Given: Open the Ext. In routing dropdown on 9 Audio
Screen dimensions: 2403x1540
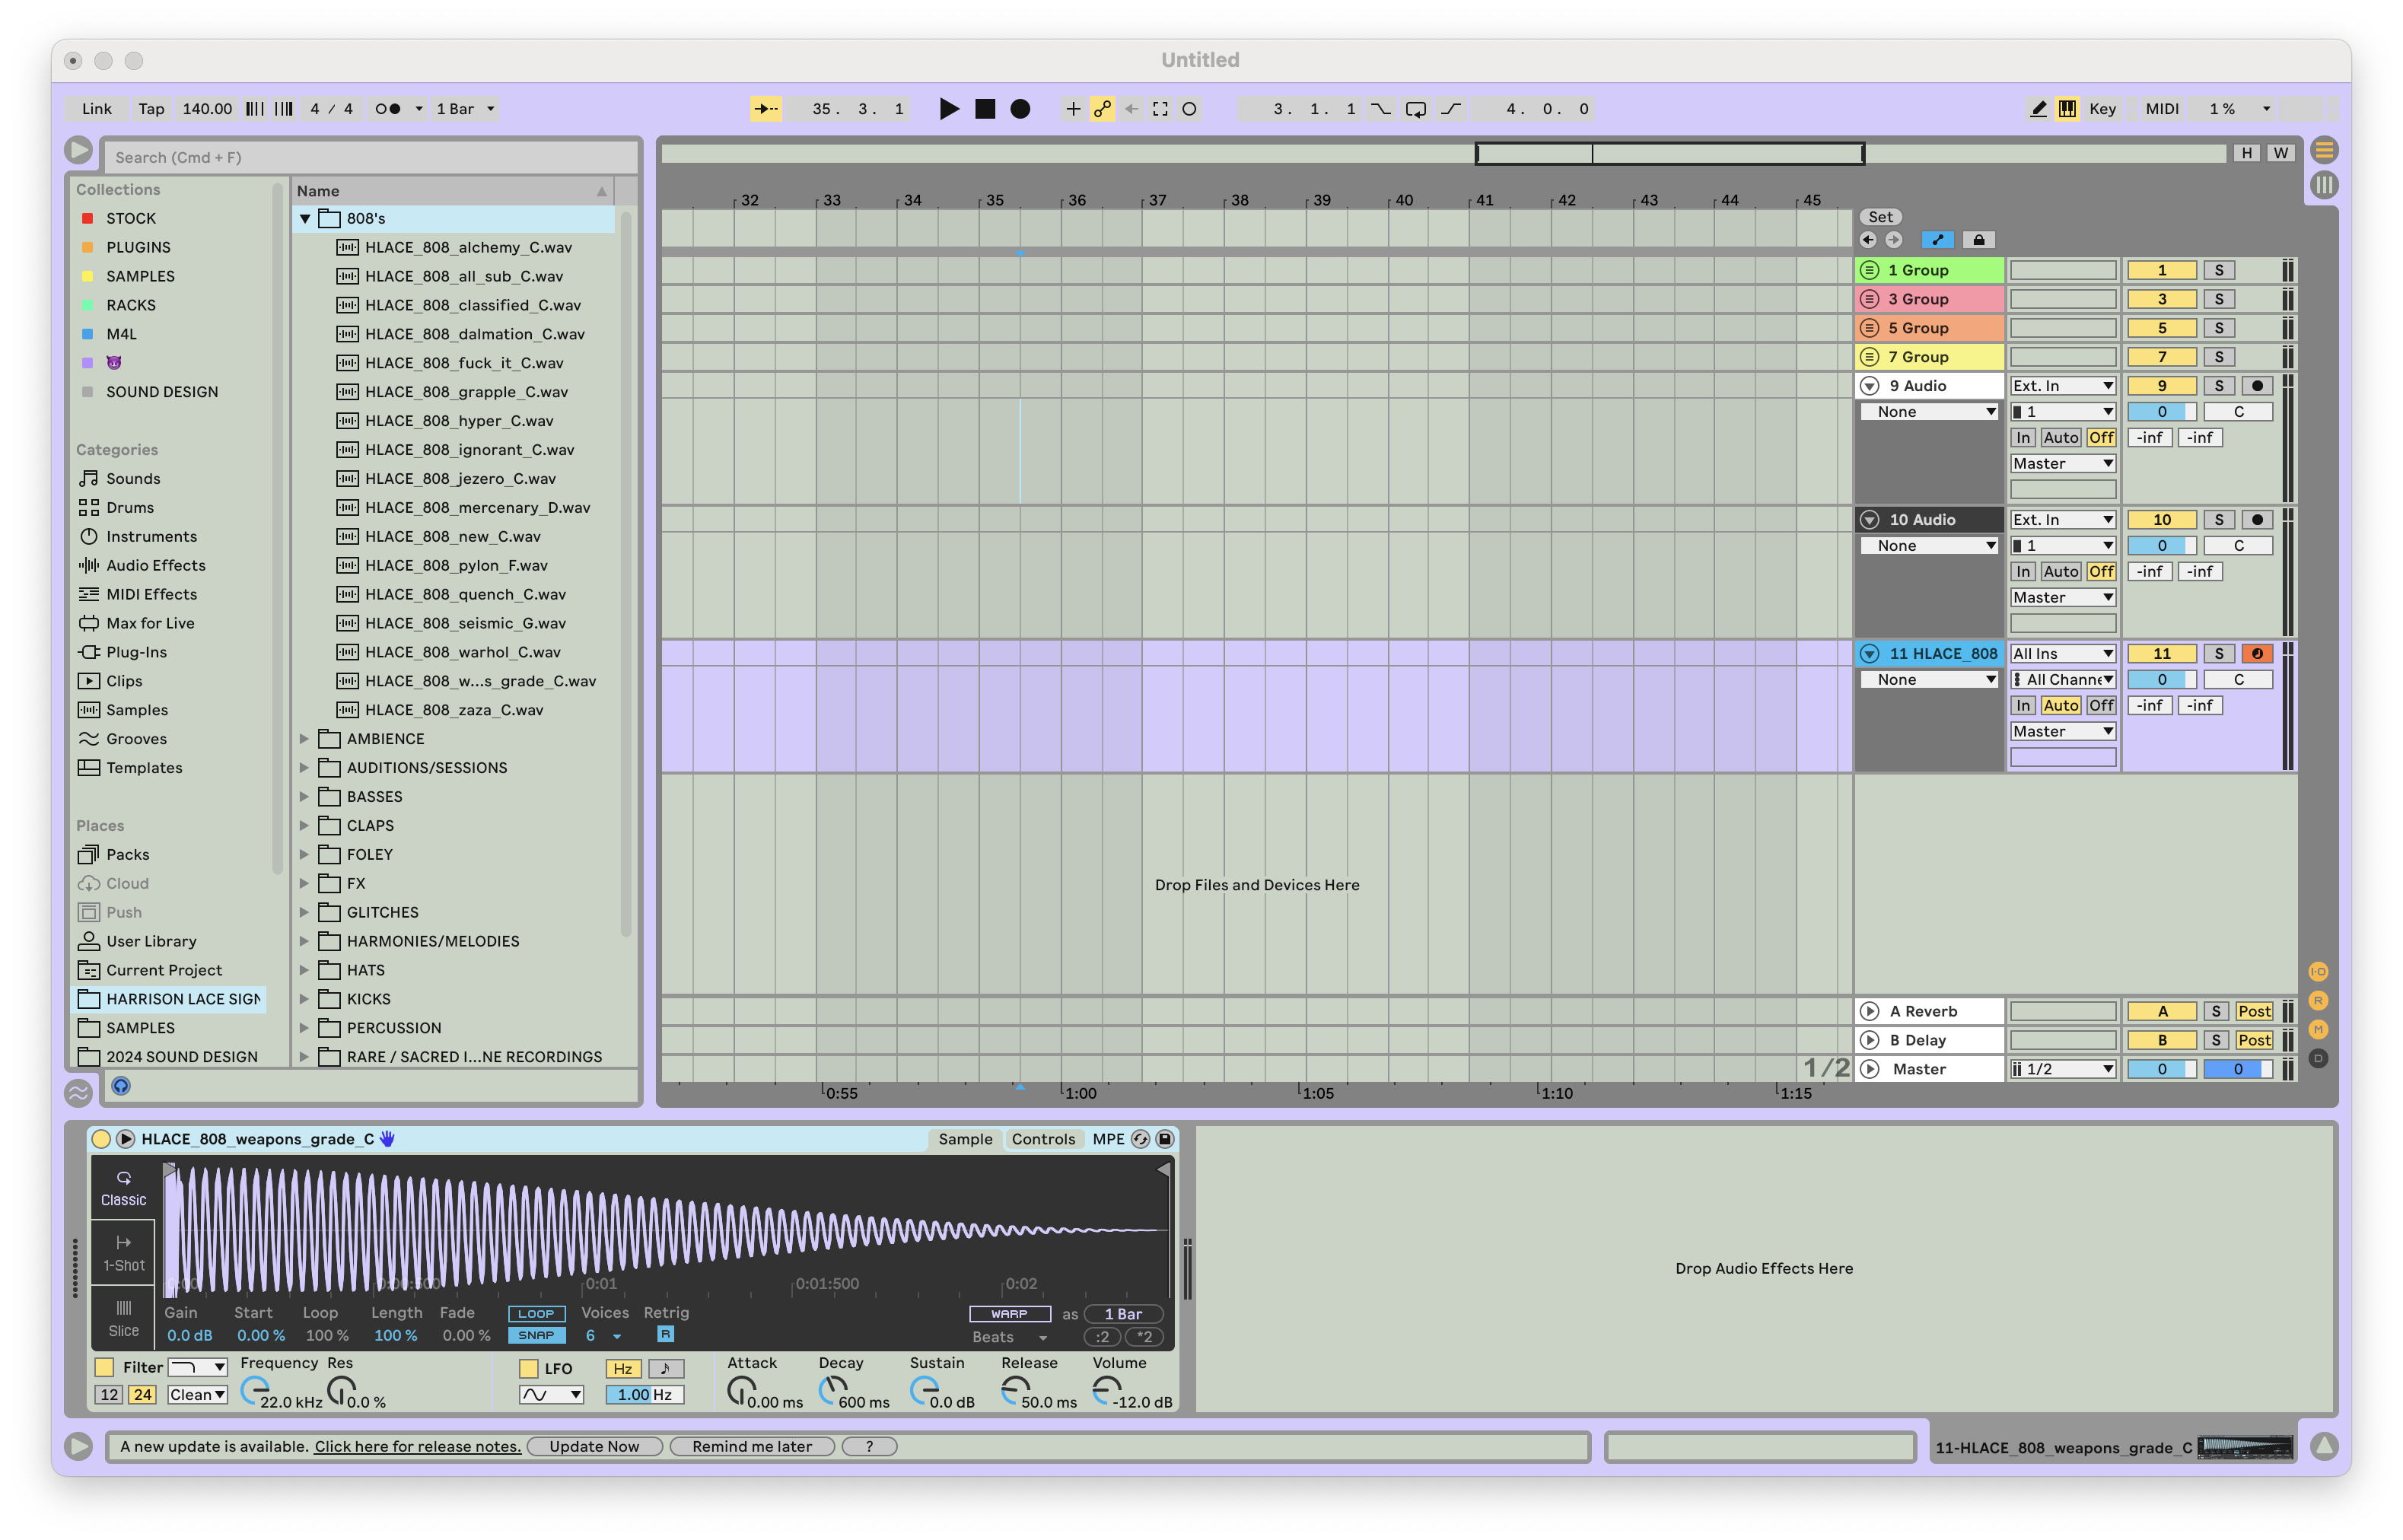Looking at the screenshot, I should pos(2062,385).
